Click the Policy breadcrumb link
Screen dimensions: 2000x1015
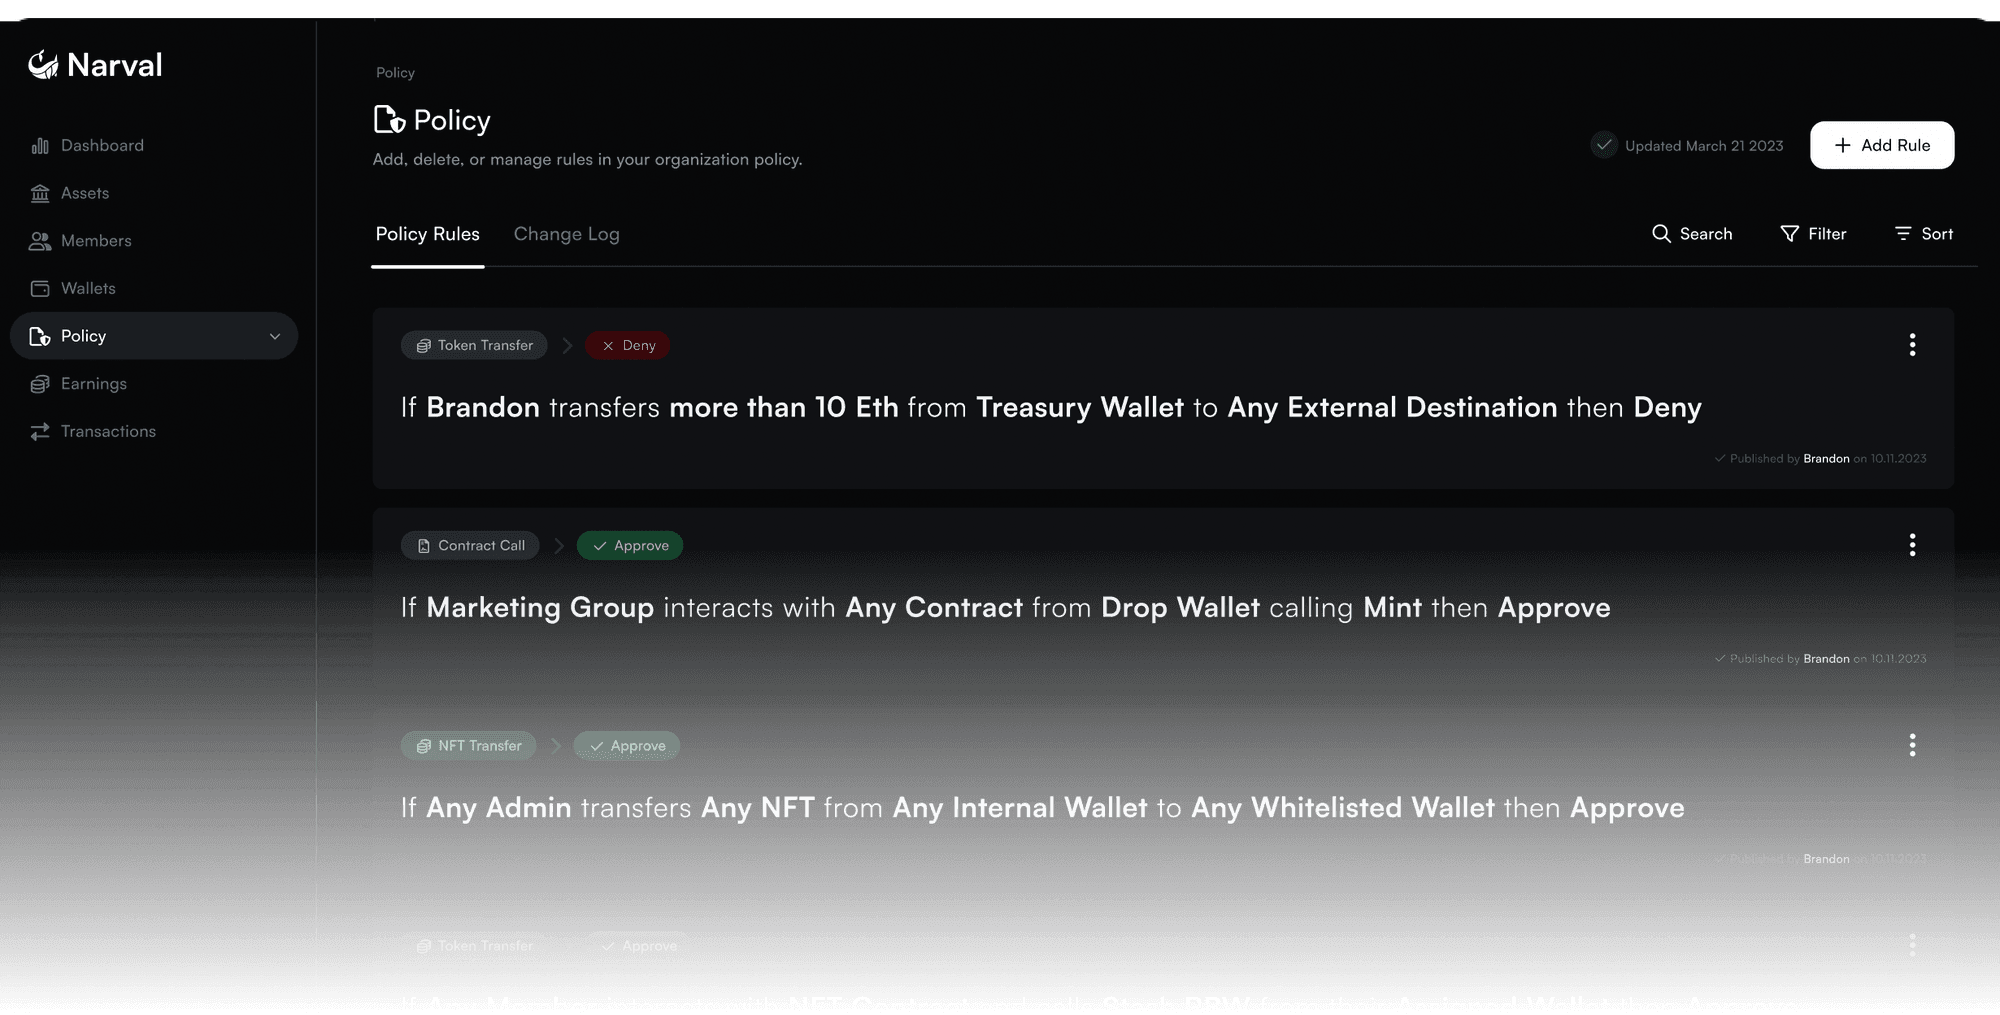click(395, 73)
